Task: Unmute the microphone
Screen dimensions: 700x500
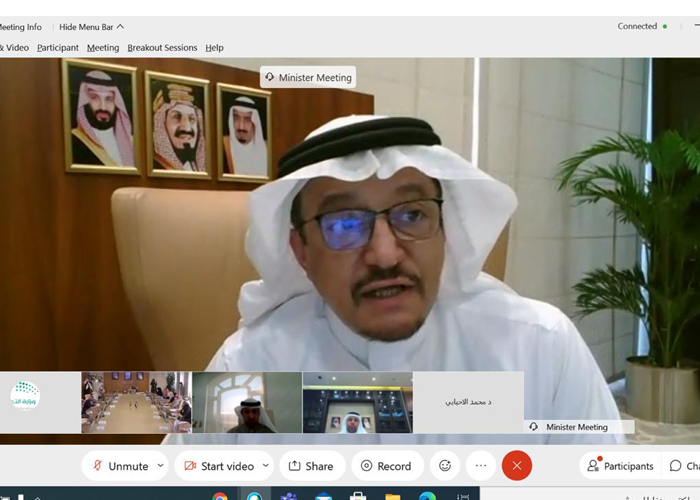Action: (x=119, y=466)
